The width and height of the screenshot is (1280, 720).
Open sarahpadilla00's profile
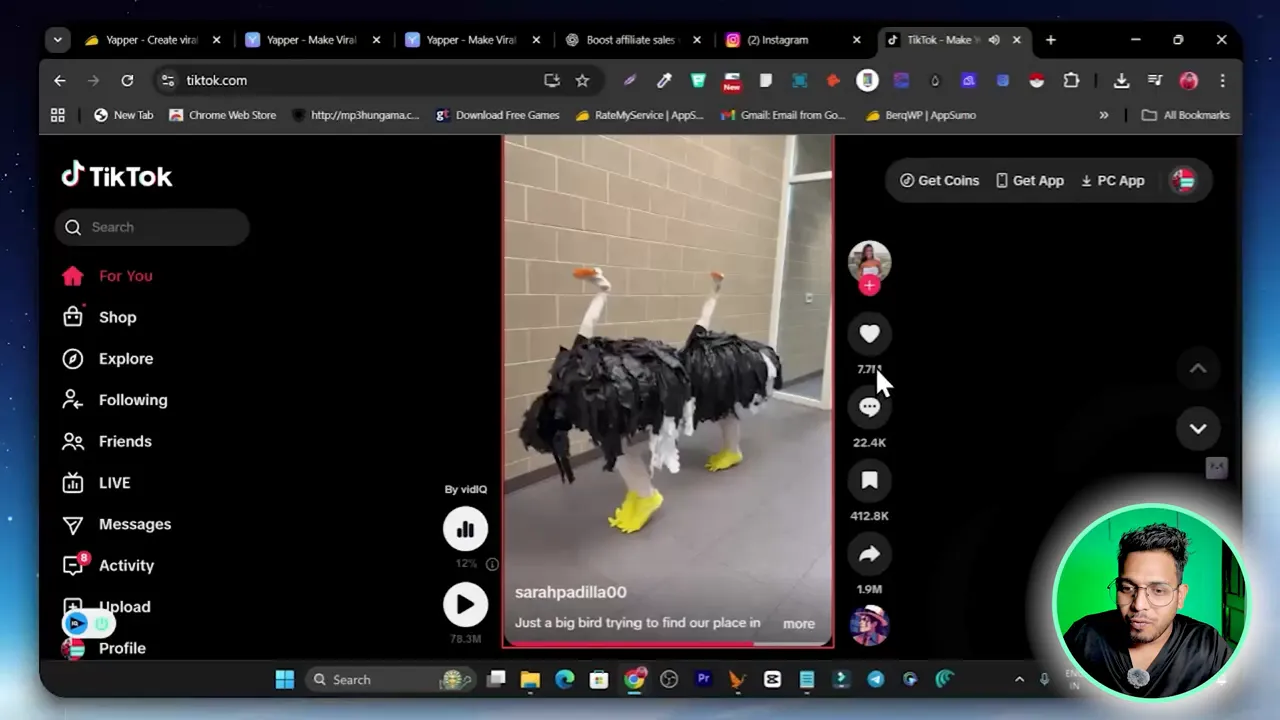coord(570,592)
